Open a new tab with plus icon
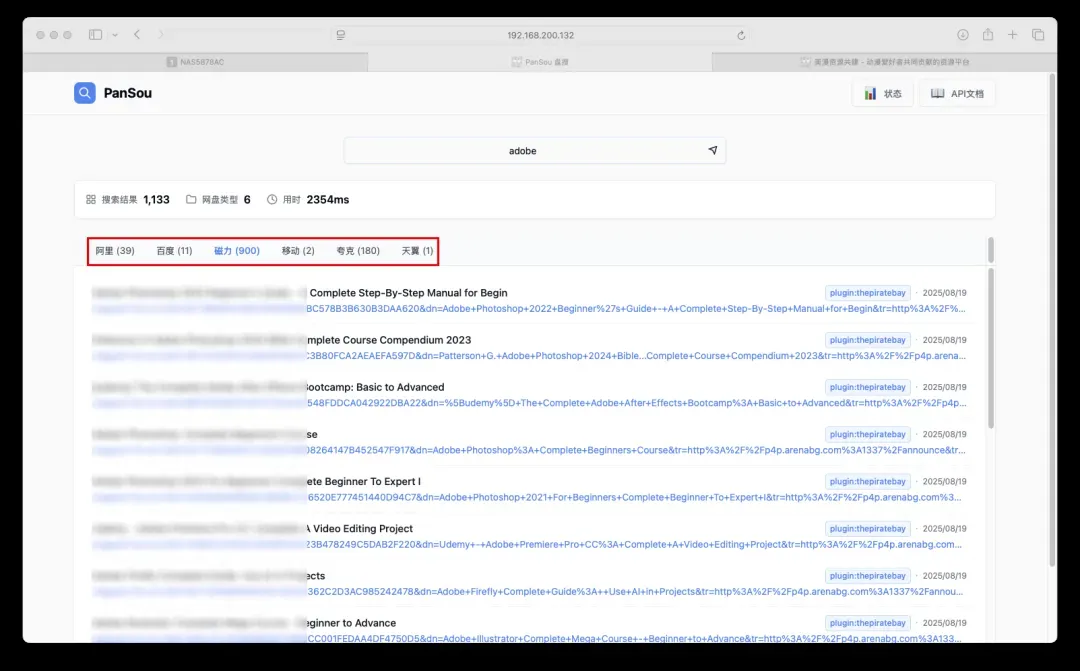The width and height of the screenshot is (1080, 671). coord(1013,35)
